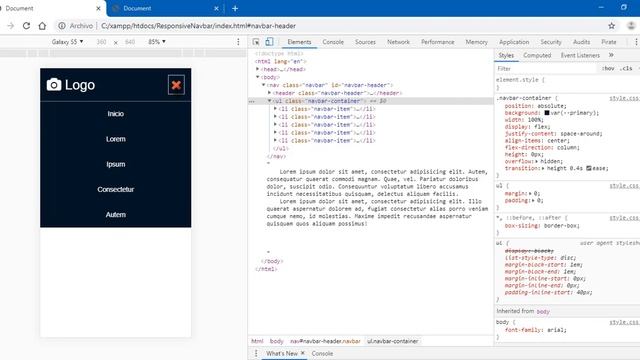Open device toolbar more options menu
Viewport: 640px width, 360px height.
tap(238, 42)
